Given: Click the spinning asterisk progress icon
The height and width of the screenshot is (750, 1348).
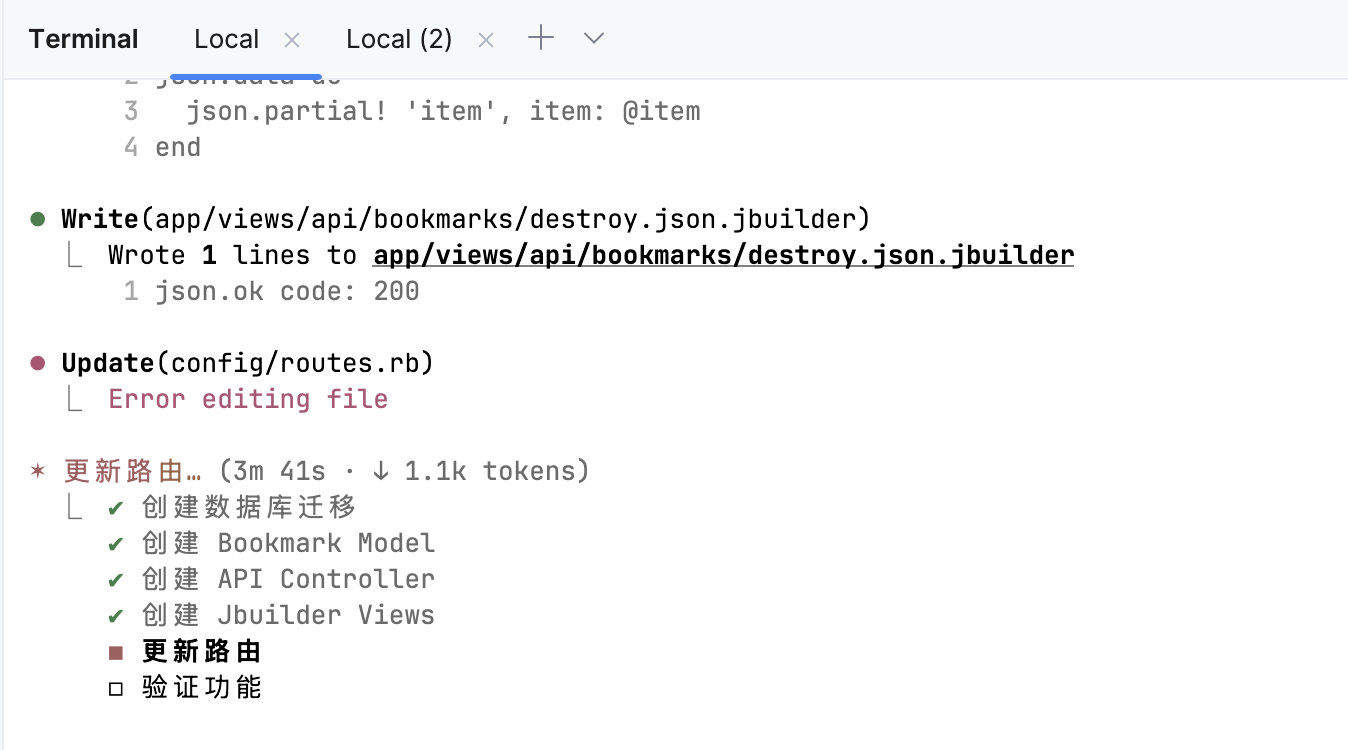Looking at the screenshot, I should [38, 471].
